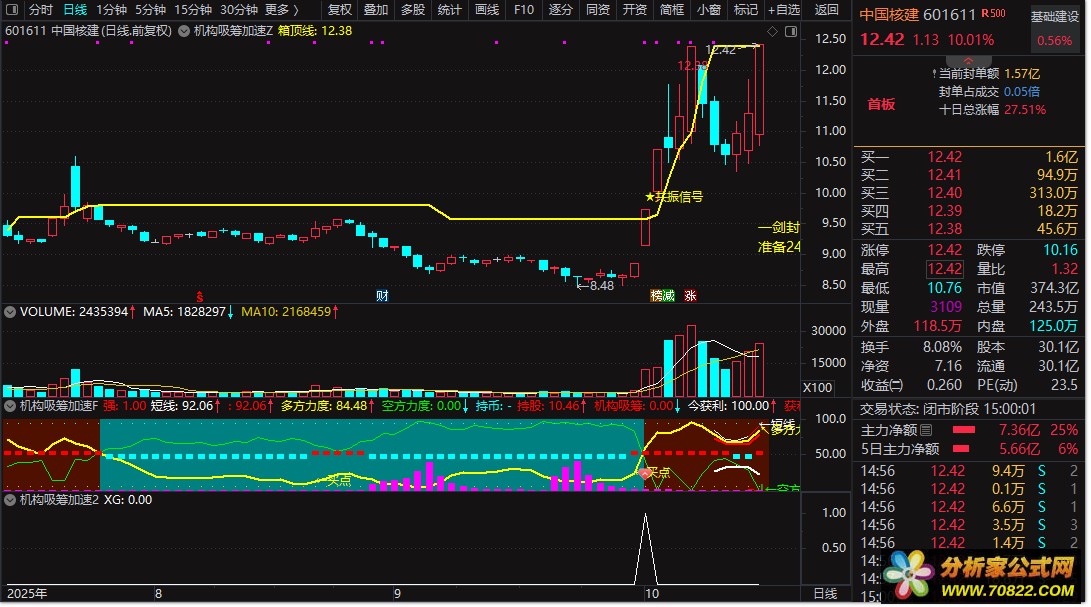
Task: Open the 基础建设 sector label
Action: pyautogui.click(x=1054, y=17)
